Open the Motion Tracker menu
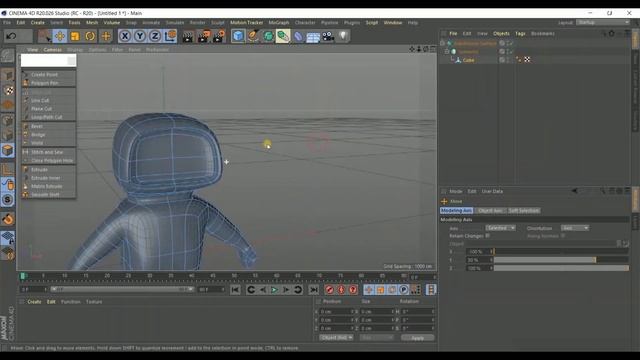The width and height of the screenshot is (640, 360). coord(247,22)
